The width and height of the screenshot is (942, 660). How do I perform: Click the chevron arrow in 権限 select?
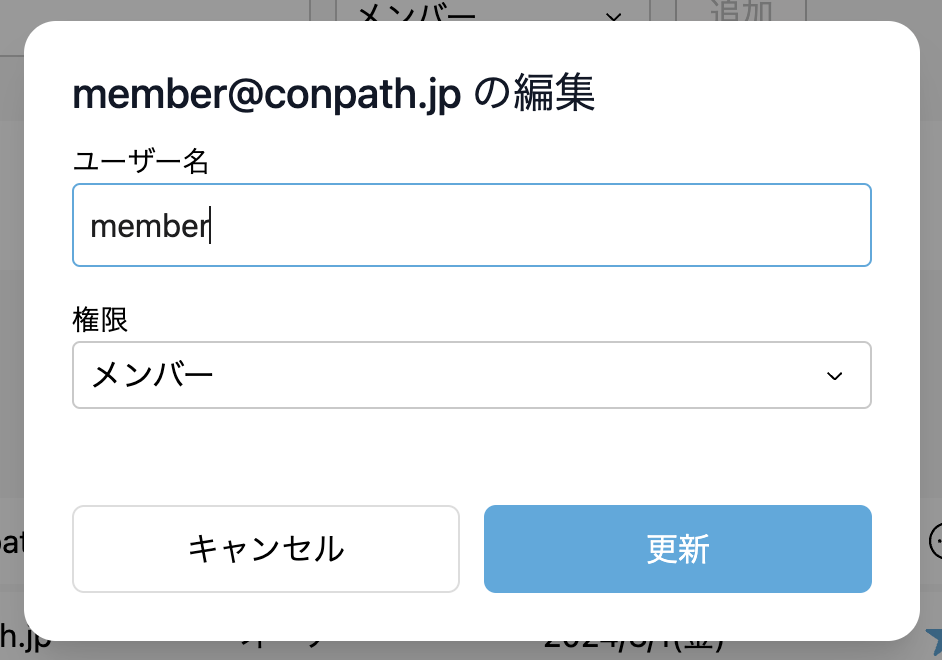pos(834,376)
